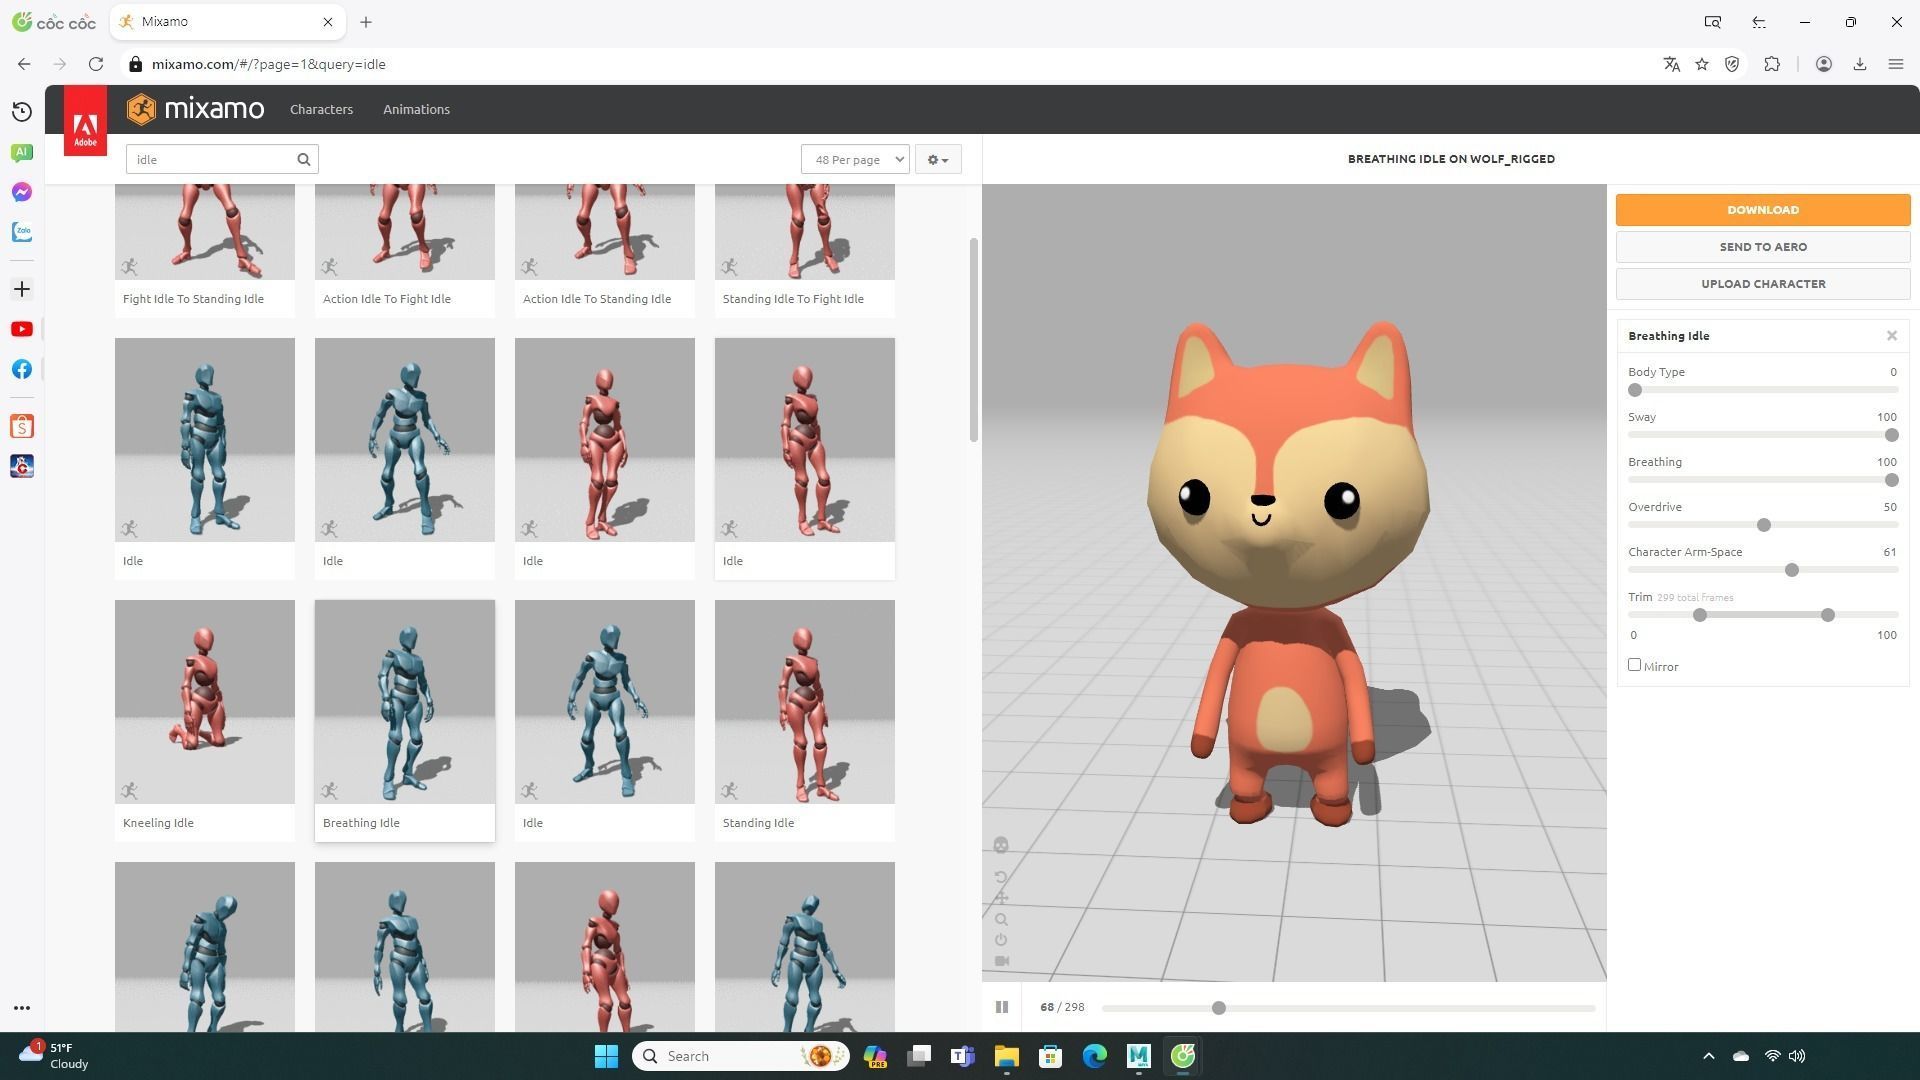This screenshot has width=1920, height=1080.
Task: Click the power reset icon in viewport
Action: [1001, 940]
